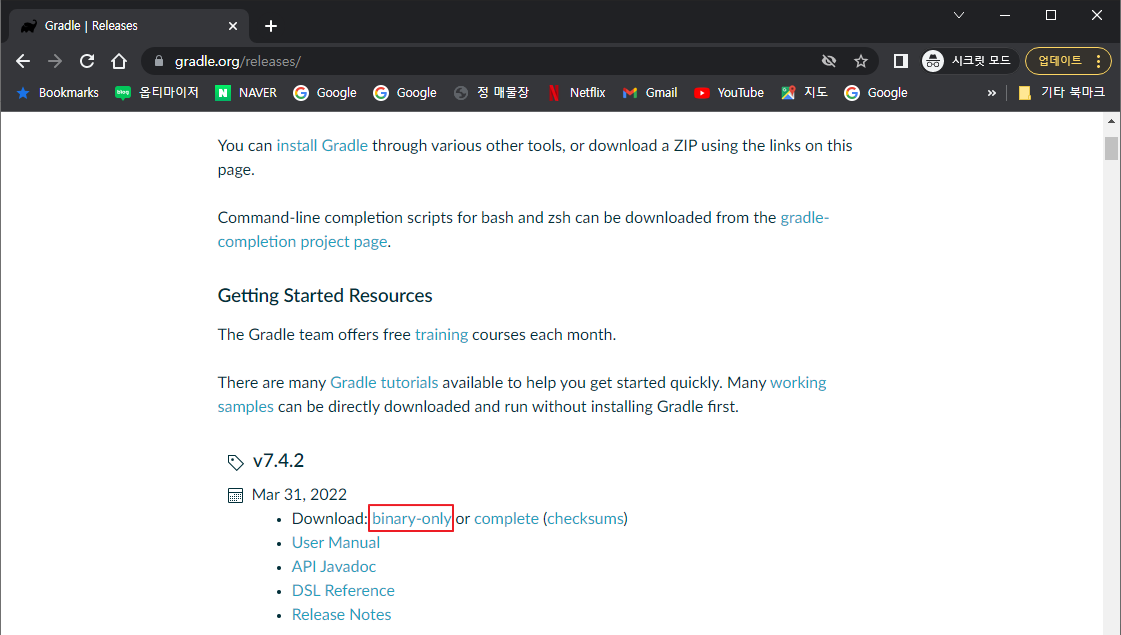Open the 지도 maps bookmark

coord(804,93)
